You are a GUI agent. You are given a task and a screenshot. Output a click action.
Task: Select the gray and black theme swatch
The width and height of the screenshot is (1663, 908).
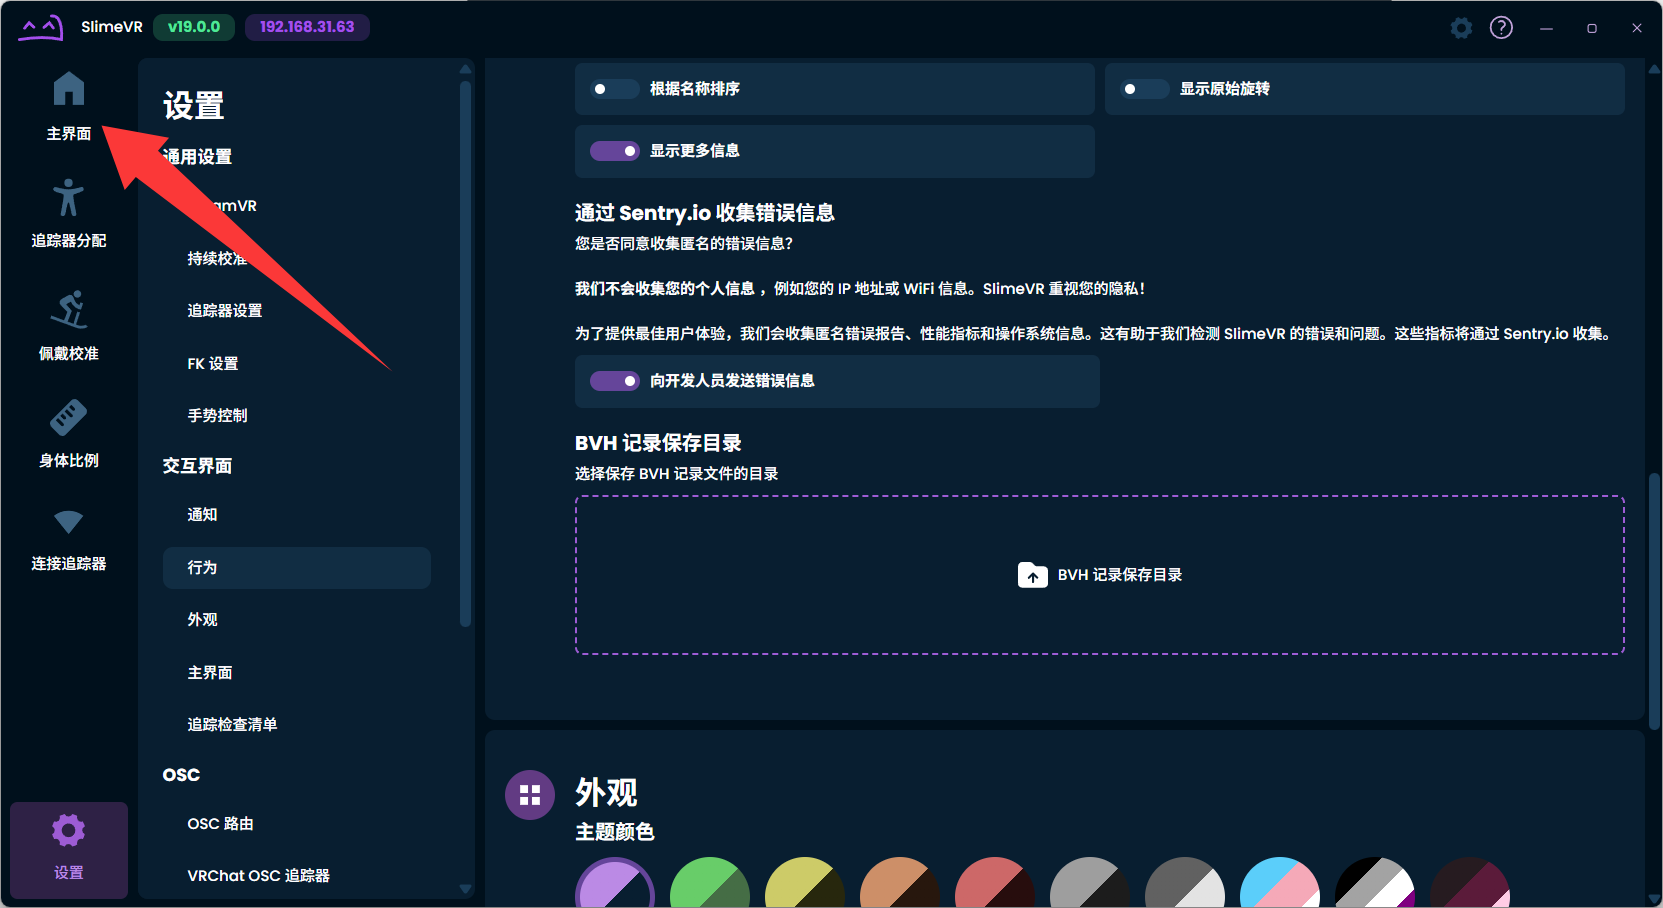pyautogui.click(x=1090, y=882)
